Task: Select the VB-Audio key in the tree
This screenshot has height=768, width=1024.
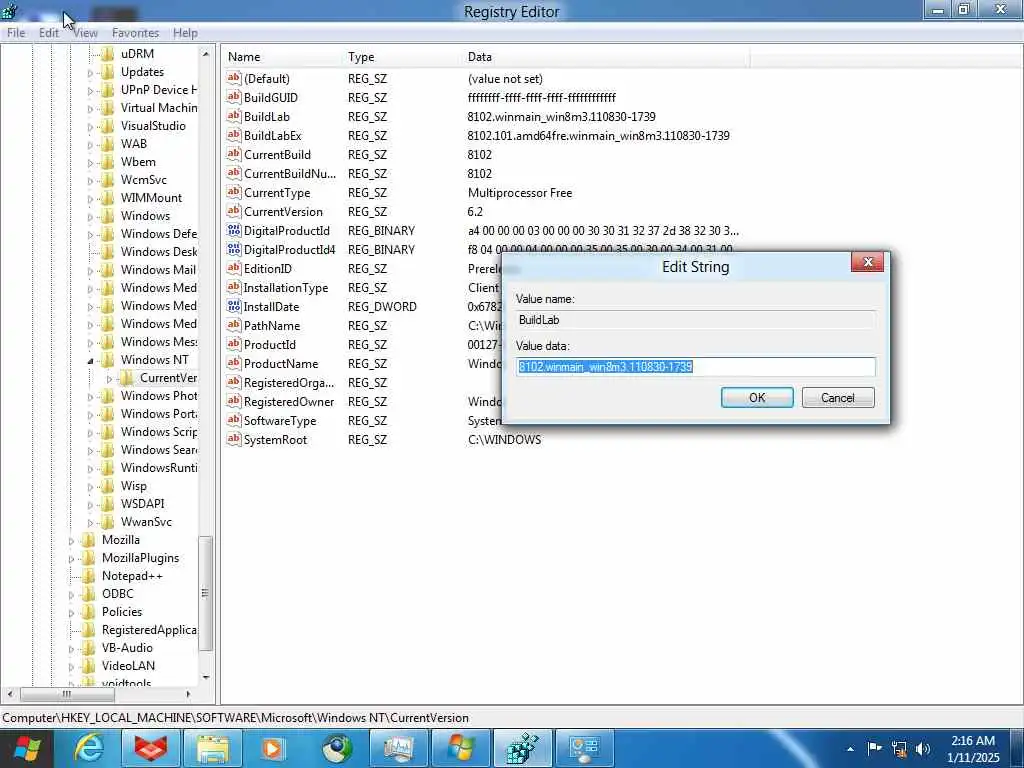Action: click(x=127, y=648)
